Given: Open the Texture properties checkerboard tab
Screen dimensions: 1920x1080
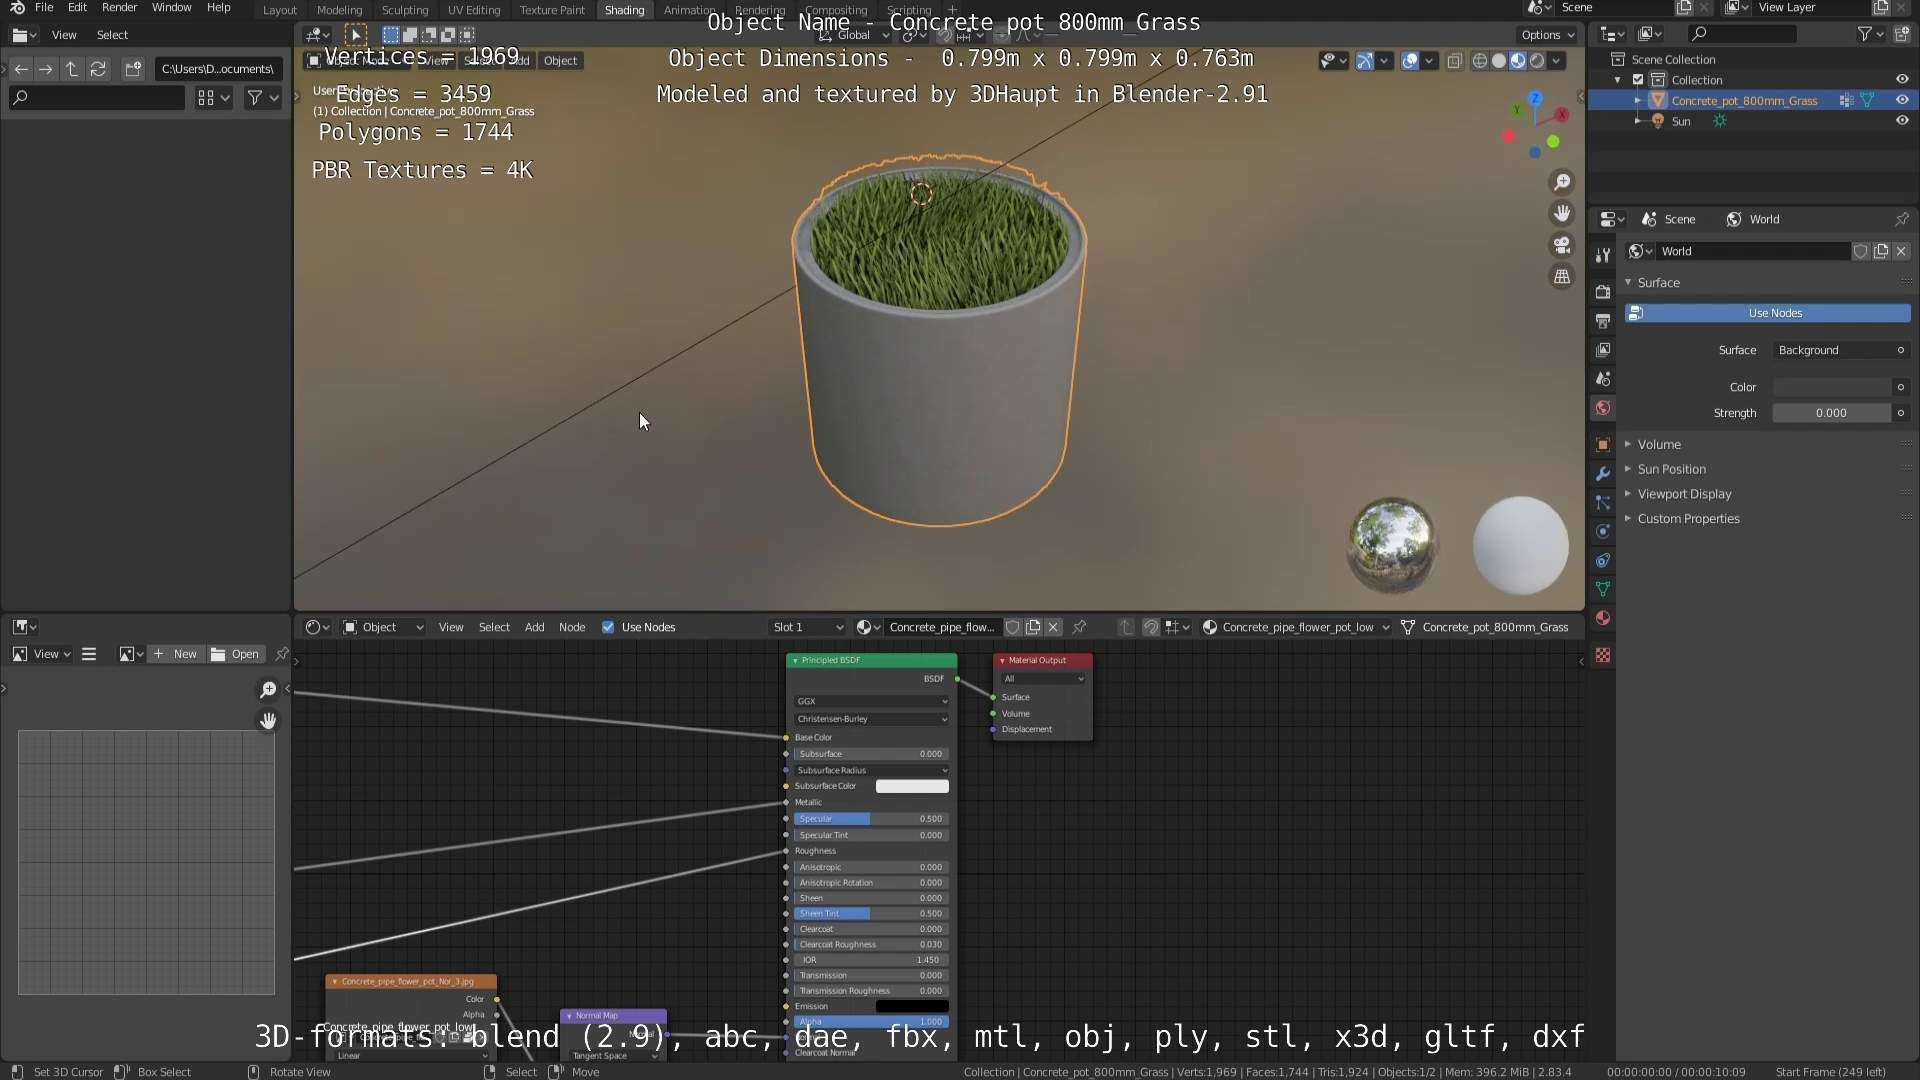Looking at the screenshot, I should 1603,655.
